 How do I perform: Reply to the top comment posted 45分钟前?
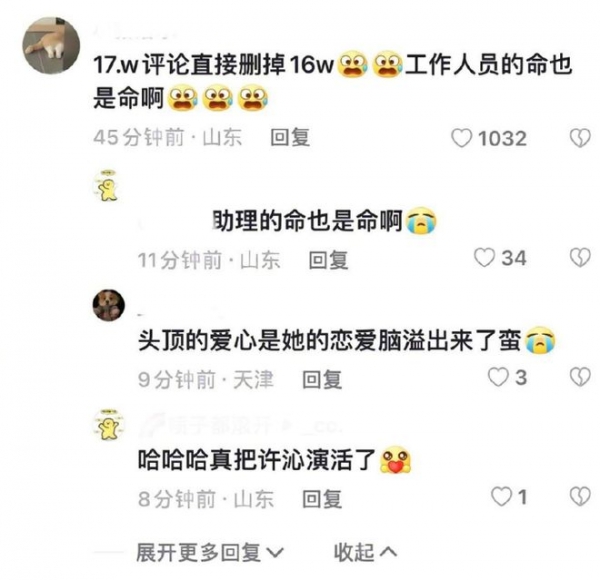pyautogui.click(x=290, y=137)
